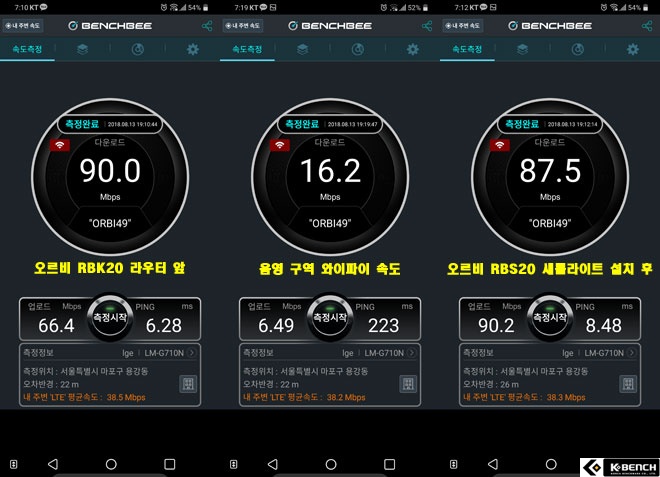Image resolution: width=660 pixels, height=477 pixels.
Task: Open stacked-layers tab in 87.5 Mbps screen
Action: [x=522, y=49]
